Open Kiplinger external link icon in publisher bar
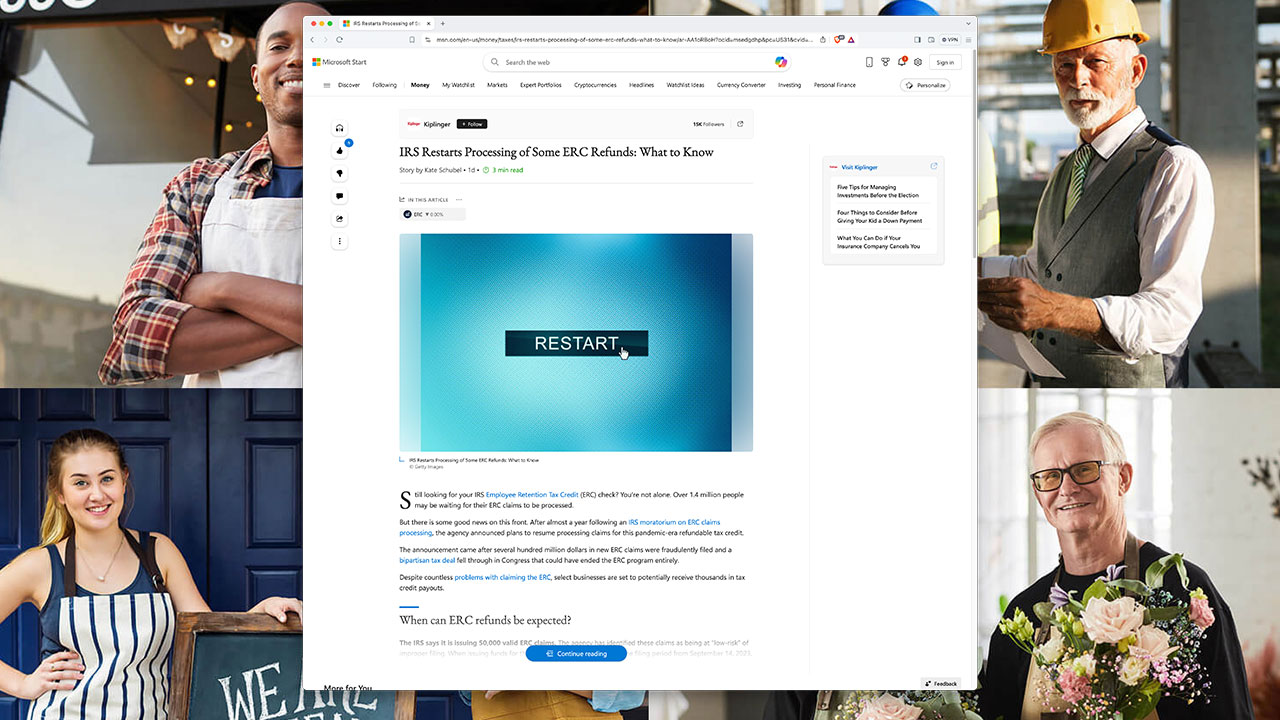1280x720 pixels. (740, 124)
